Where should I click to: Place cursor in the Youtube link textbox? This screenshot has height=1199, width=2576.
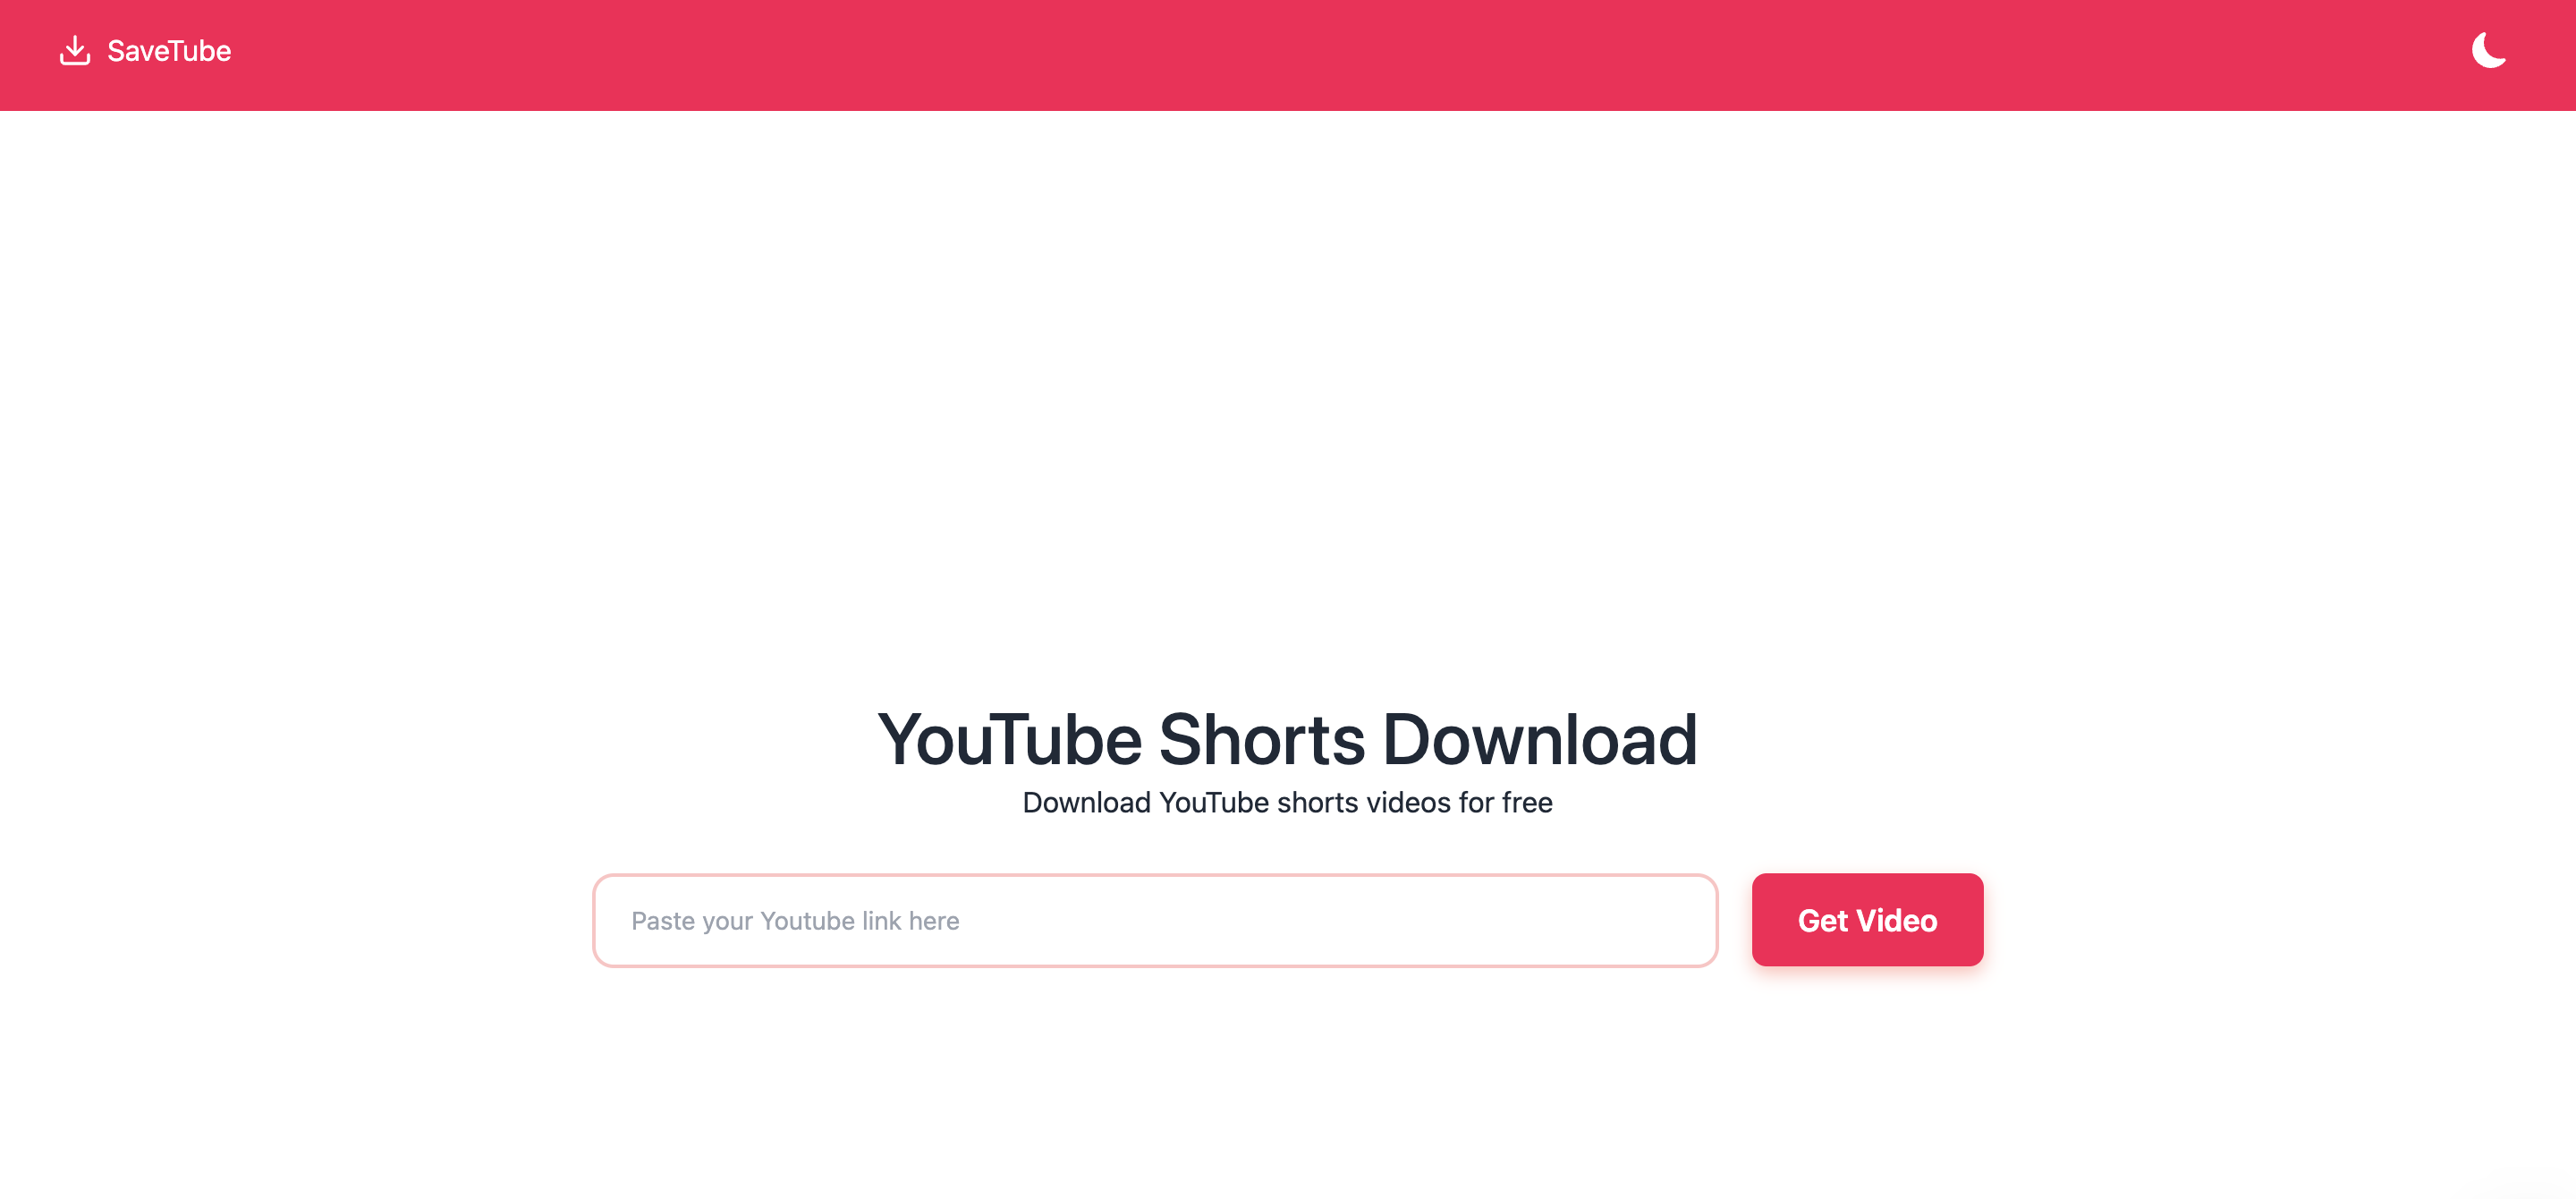tap(1155, 920)
